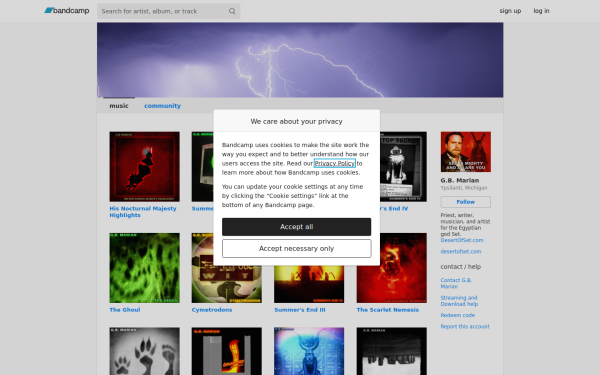Open The Ghoul title link
Viewport: 600px width, 375px height.
(125, 310)
